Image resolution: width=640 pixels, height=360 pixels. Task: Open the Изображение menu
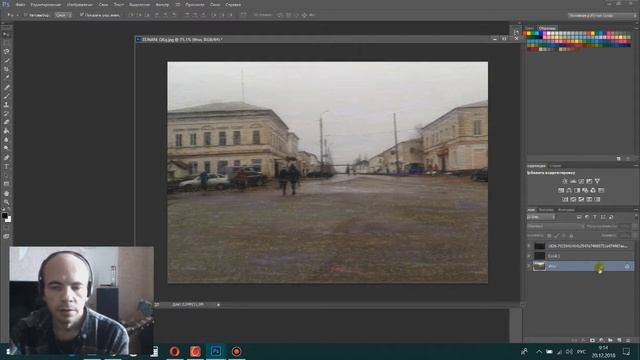pyautogui.click(x=80, y=4)
